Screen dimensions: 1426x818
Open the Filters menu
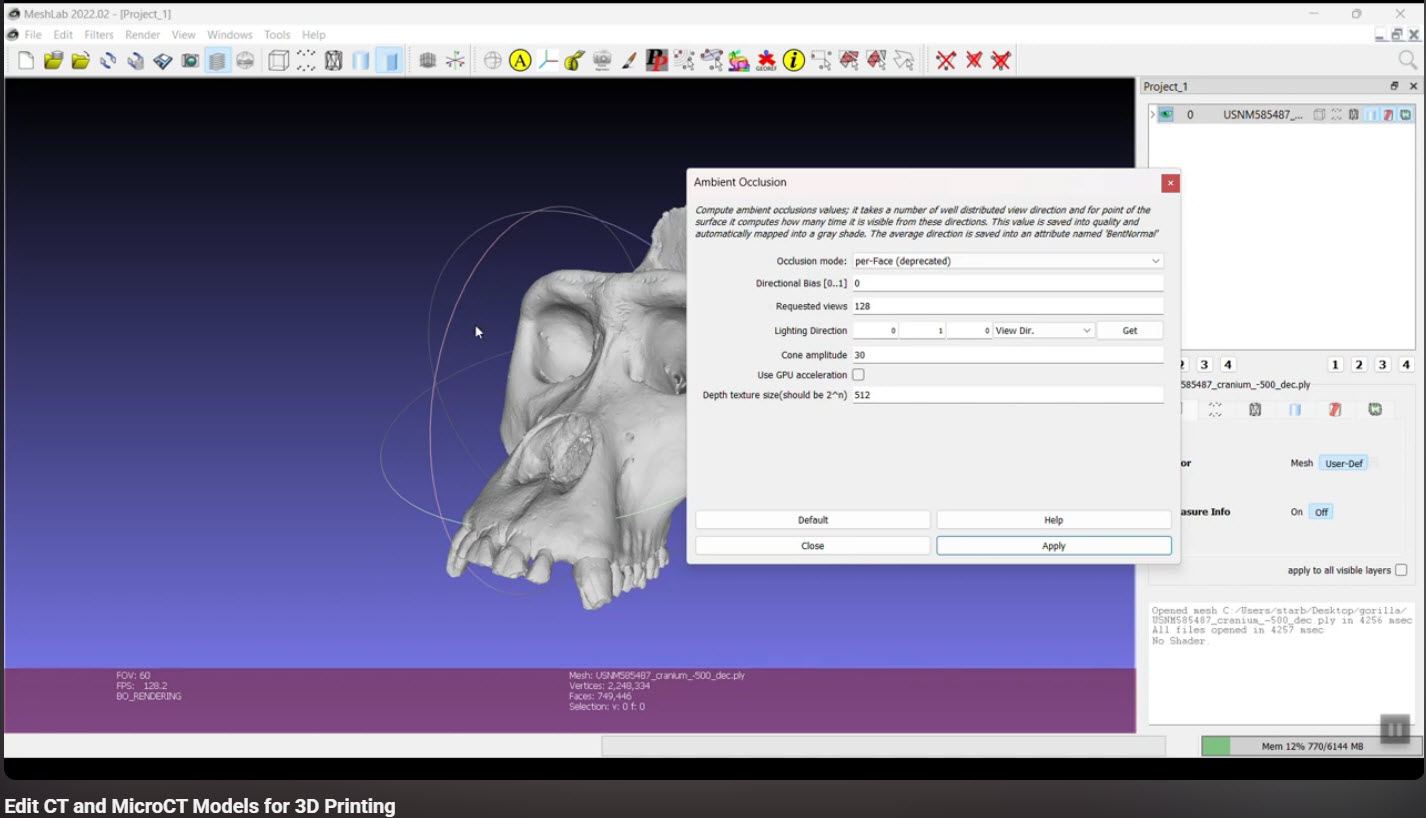(x=99, y=35)
